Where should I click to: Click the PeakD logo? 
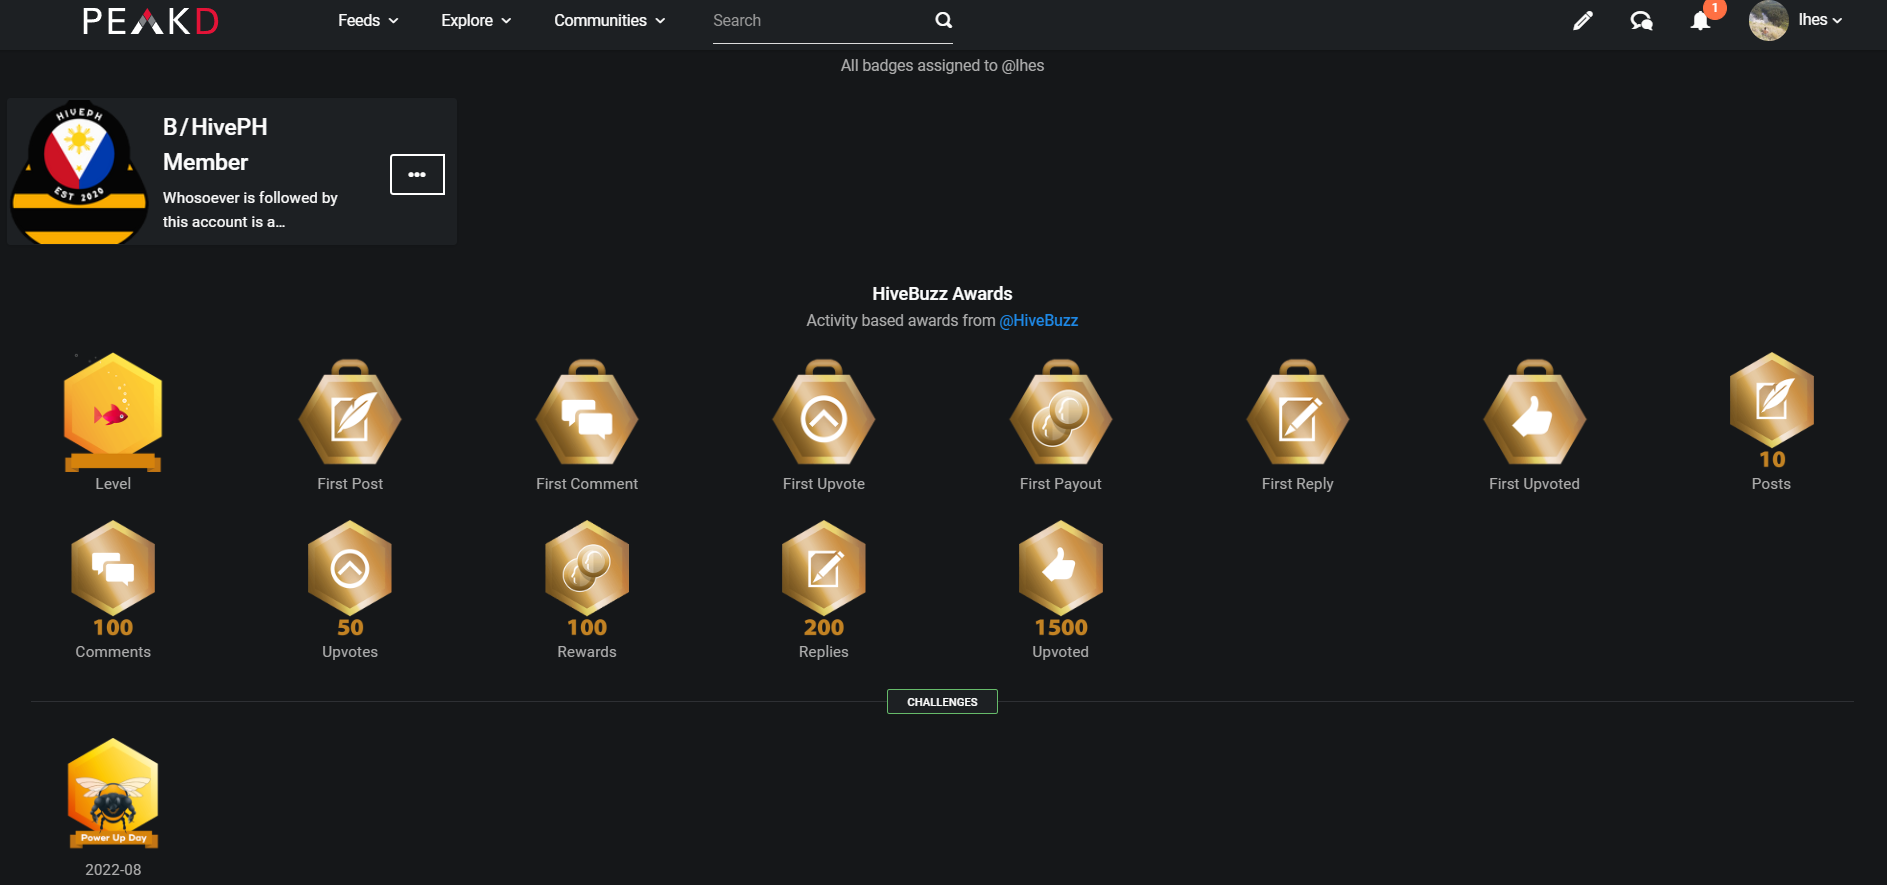(x=150, y=21)
